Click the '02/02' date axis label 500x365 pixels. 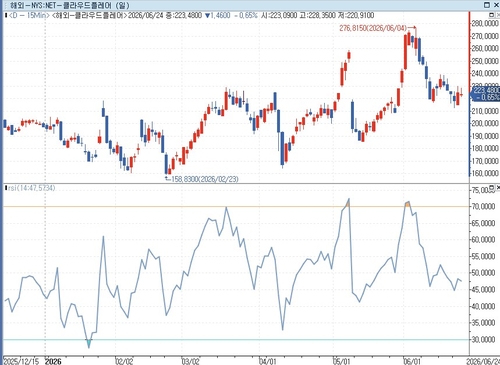[124, 361]
